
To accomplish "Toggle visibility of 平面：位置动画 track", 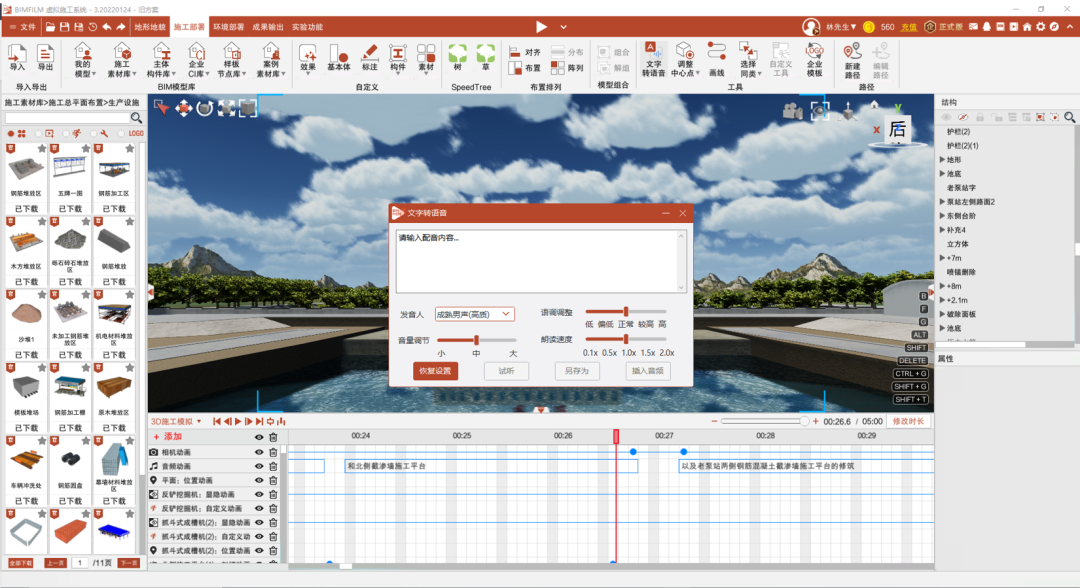I will [259, 481].
